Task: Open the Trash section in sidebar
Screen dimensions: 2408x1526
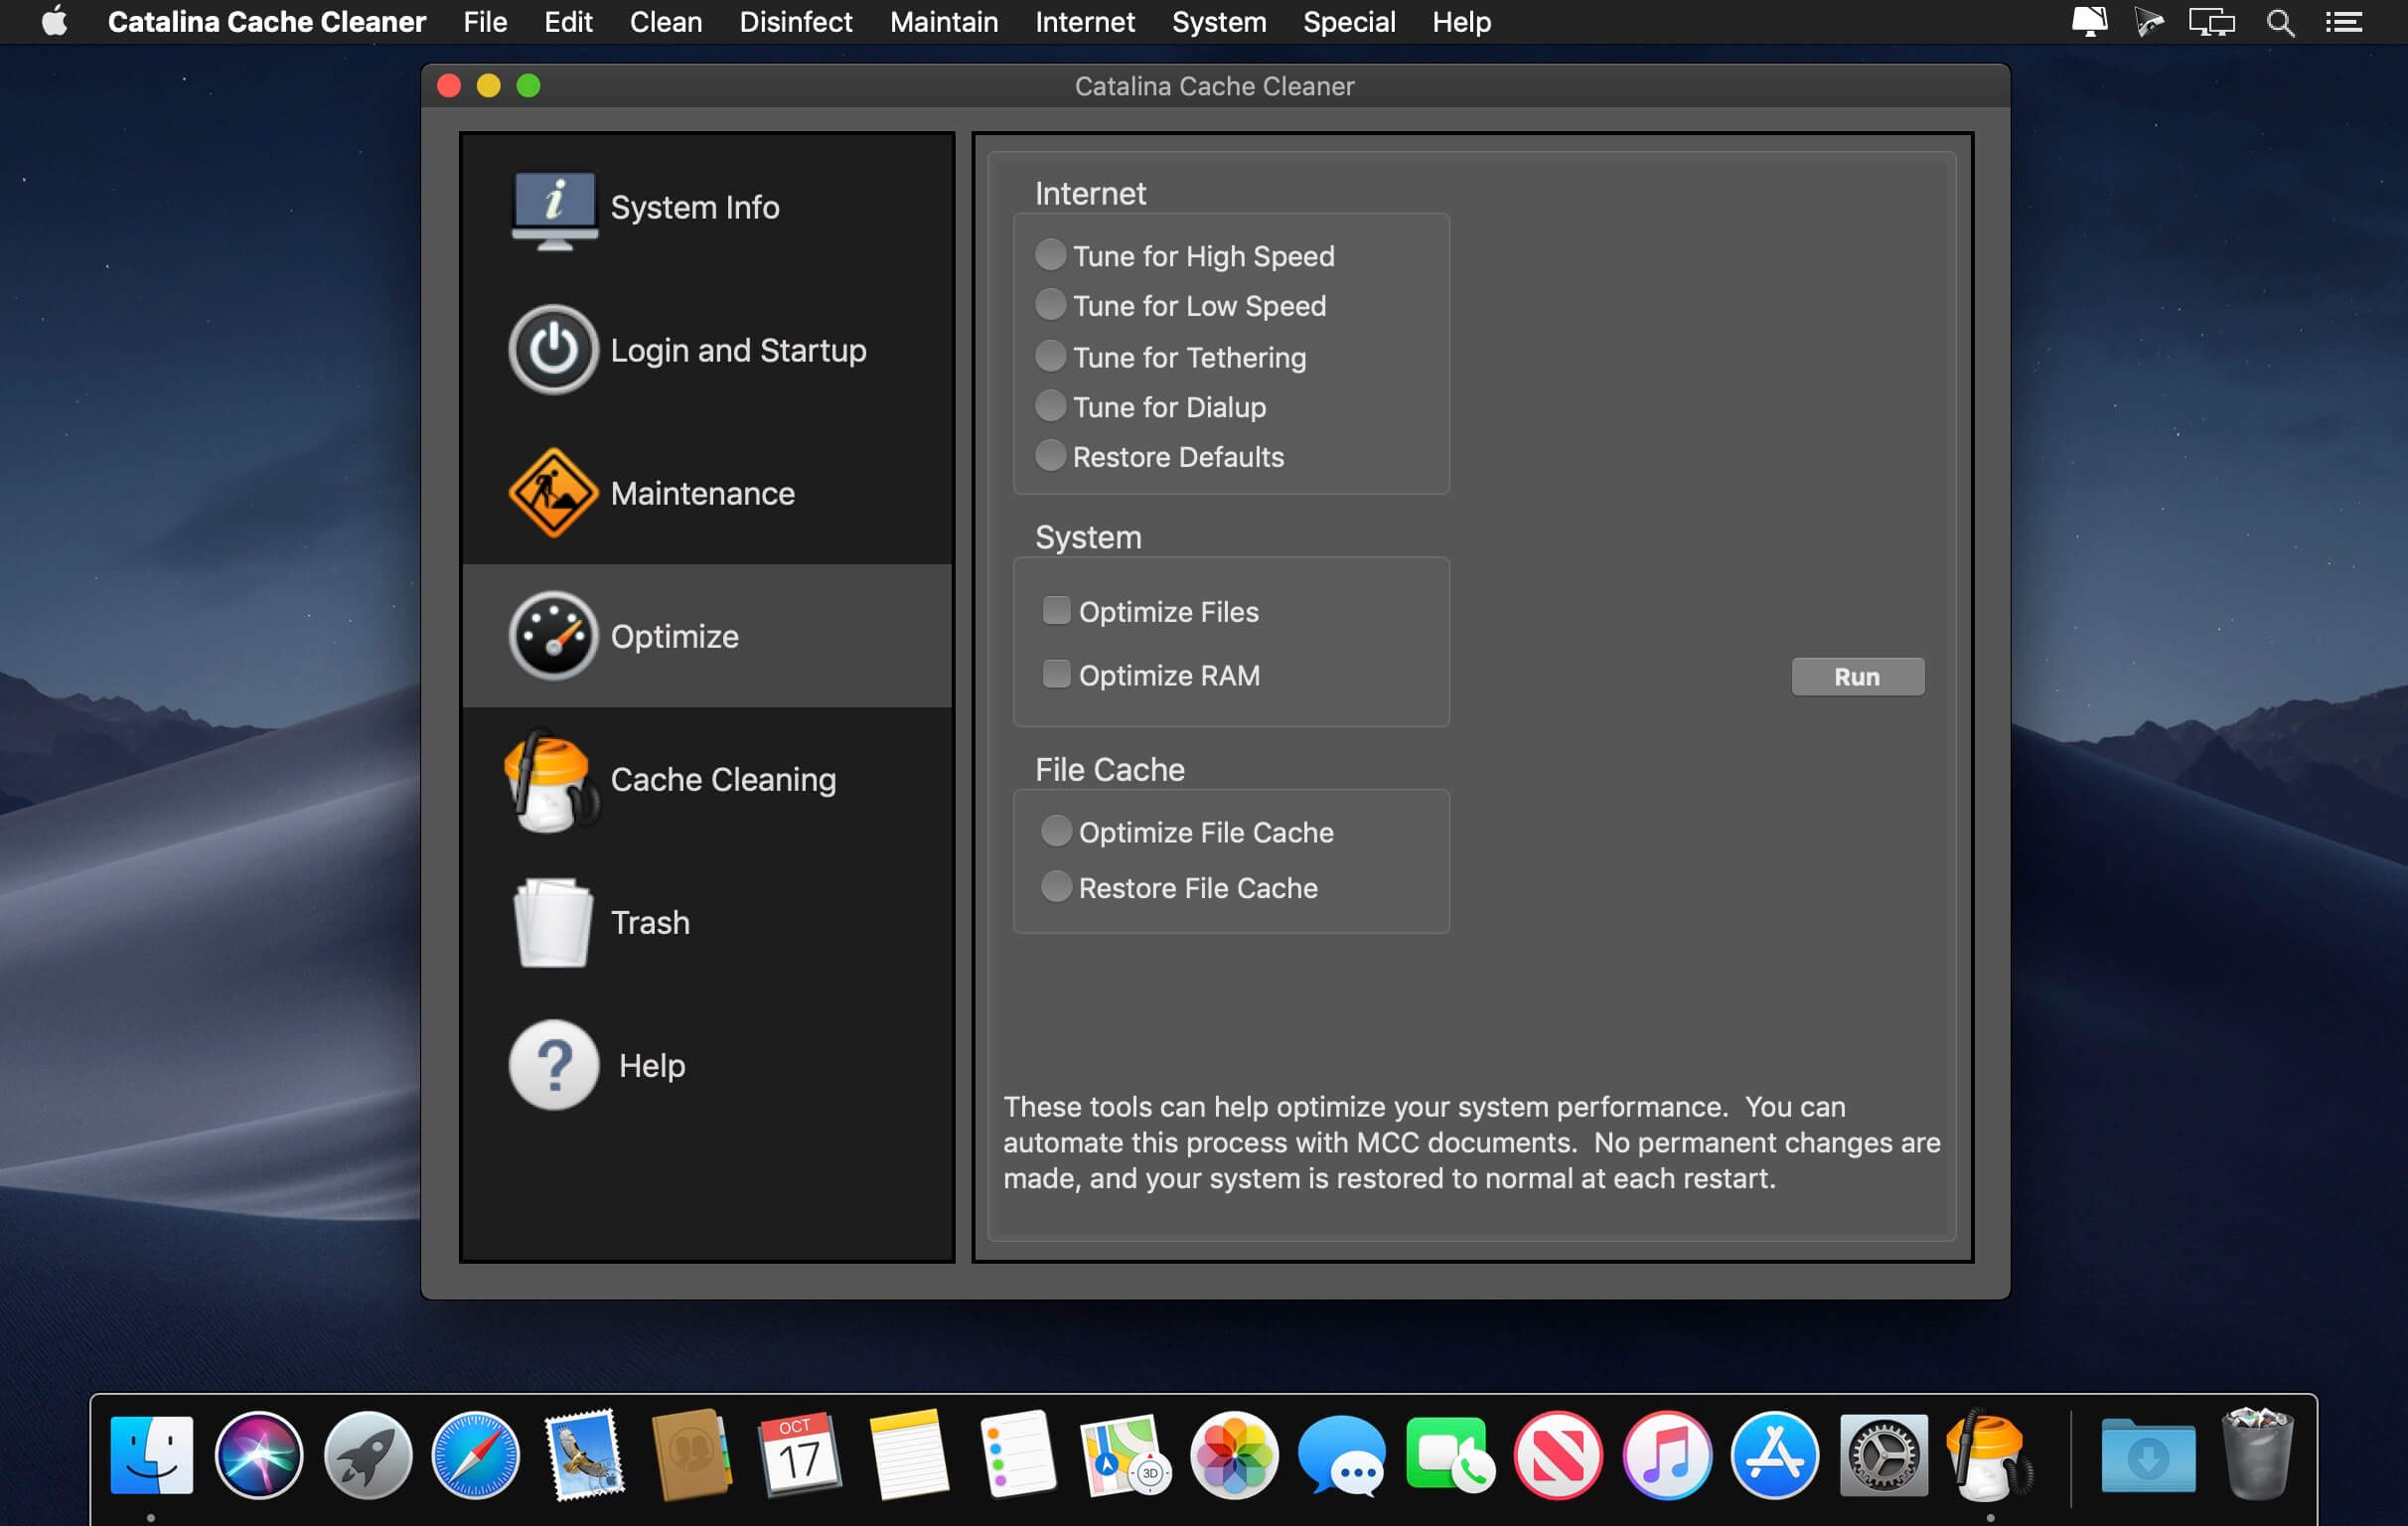Action: pos(707,922)
